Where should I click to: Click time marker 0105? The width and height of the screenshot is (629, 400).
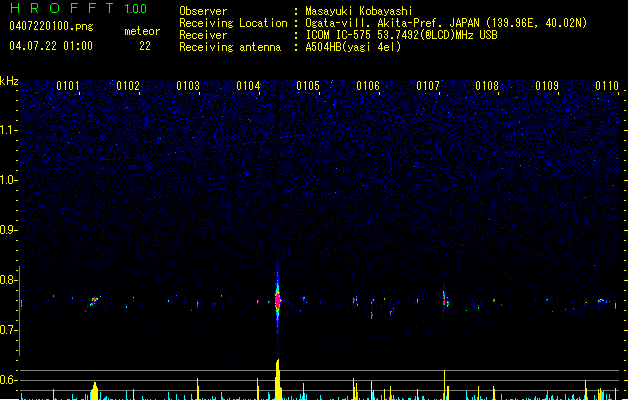click(308, 86)
